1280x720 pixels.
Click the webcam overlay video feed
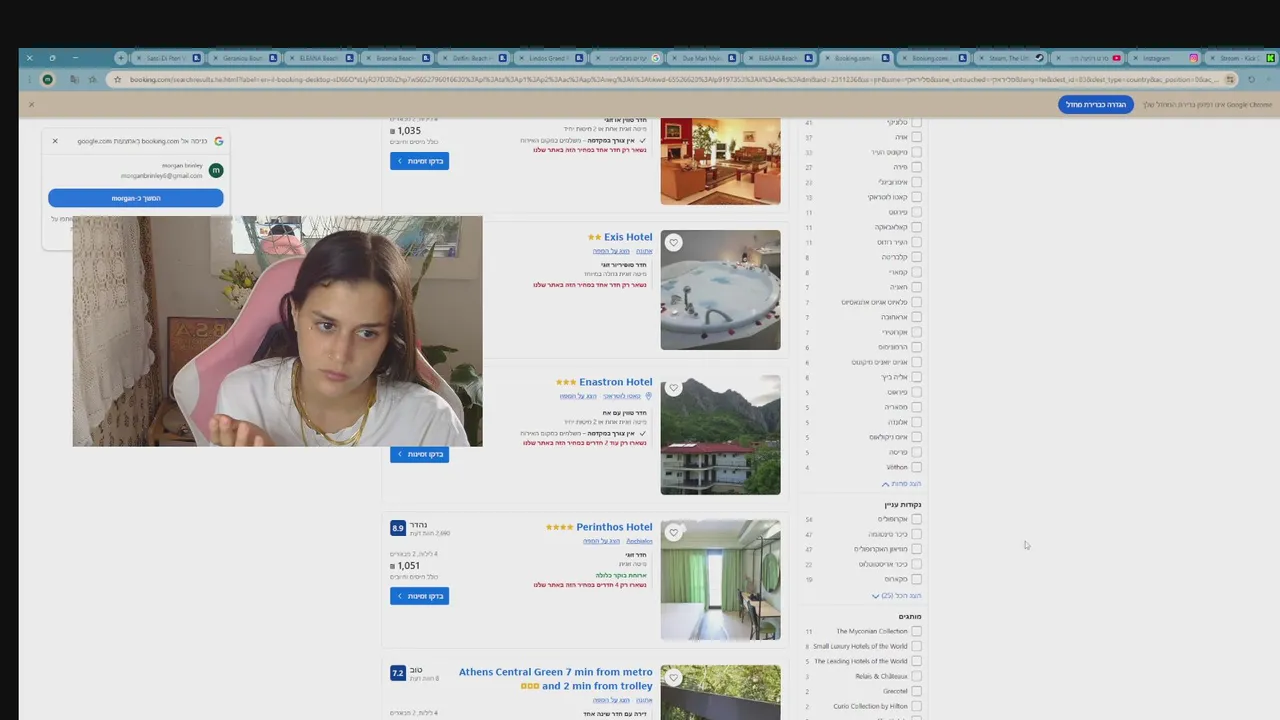277,331
